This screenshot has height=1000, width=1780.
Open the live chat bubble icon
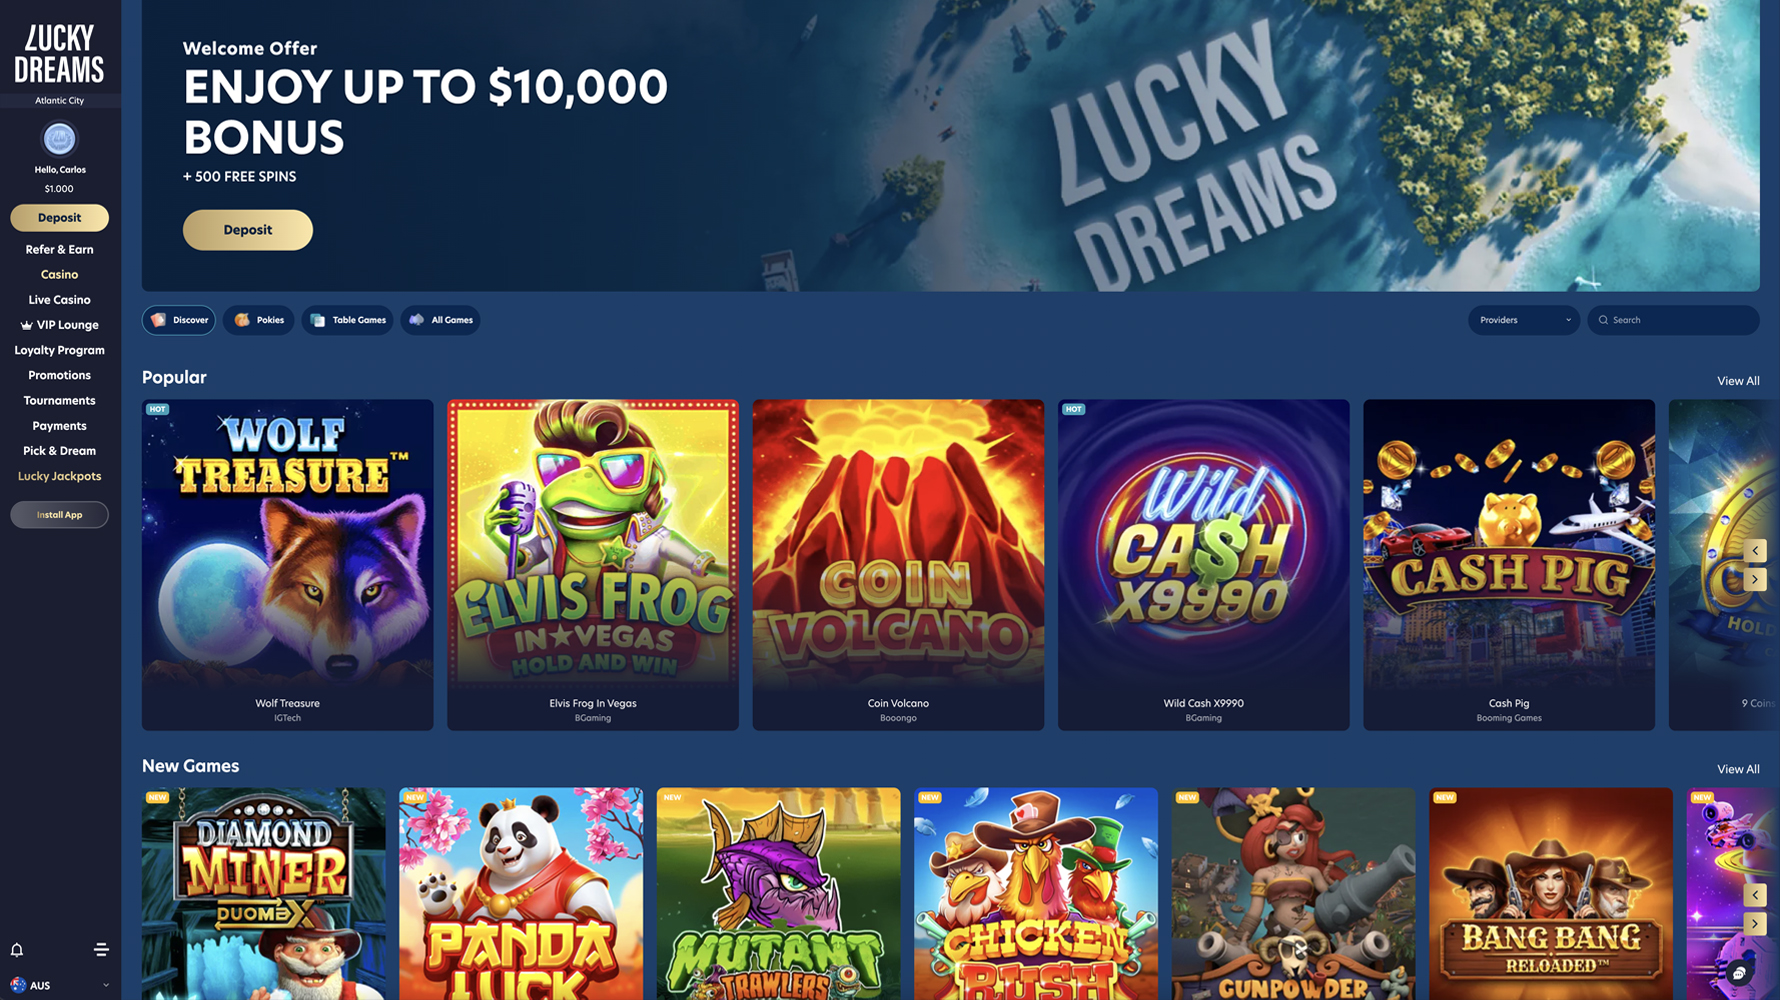1739,973
